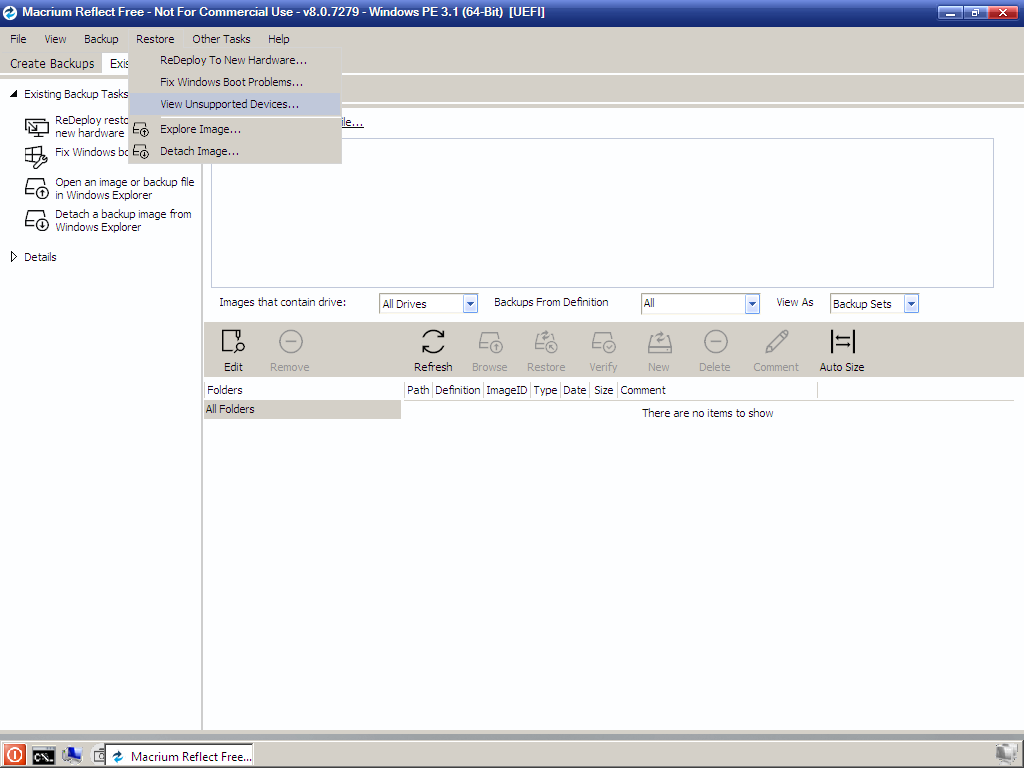Click the Restore toolbar icon
Image resolution: width=1024 pixels, height=768 pixels.
point(546,342)
